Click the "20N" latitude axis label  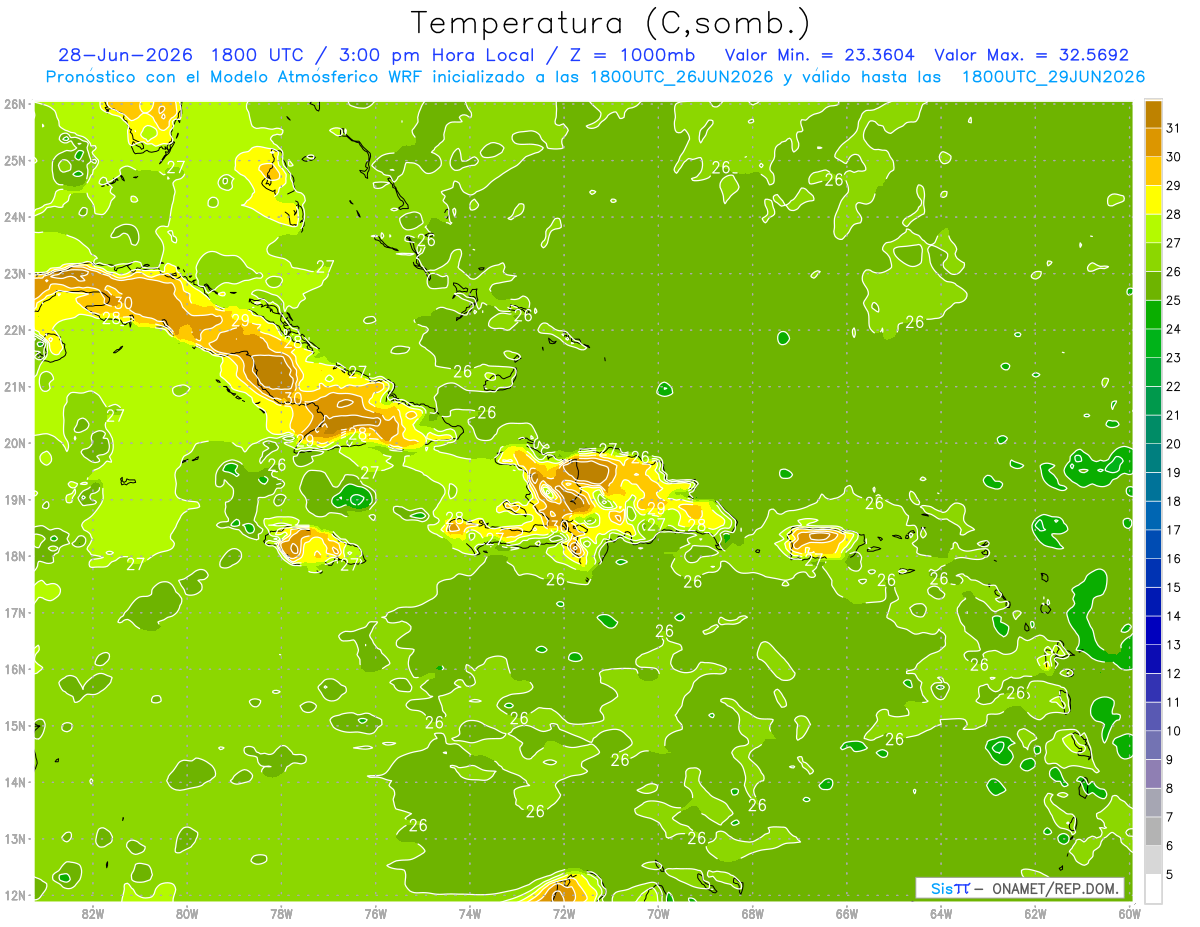pyautogui.click(x=15, y=443)
